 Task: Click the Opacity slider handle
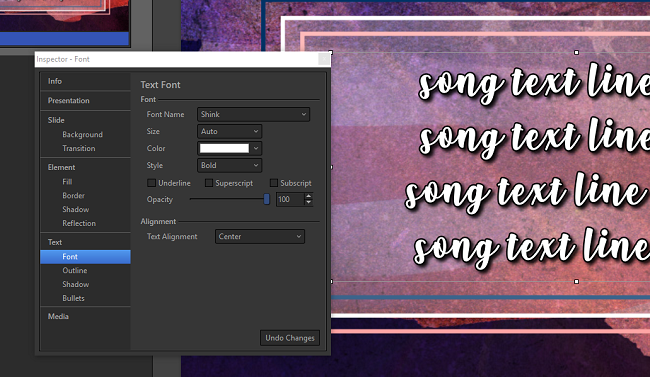tap(267, 199)
